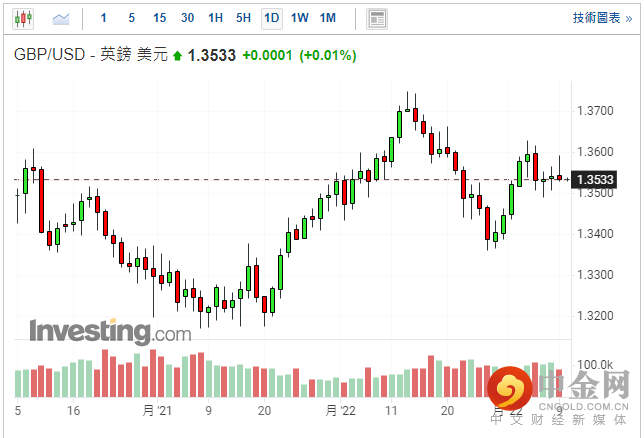Click the 1.3700 price axis label
Screen dimensions: 644x438
click(x=595, y=111)
